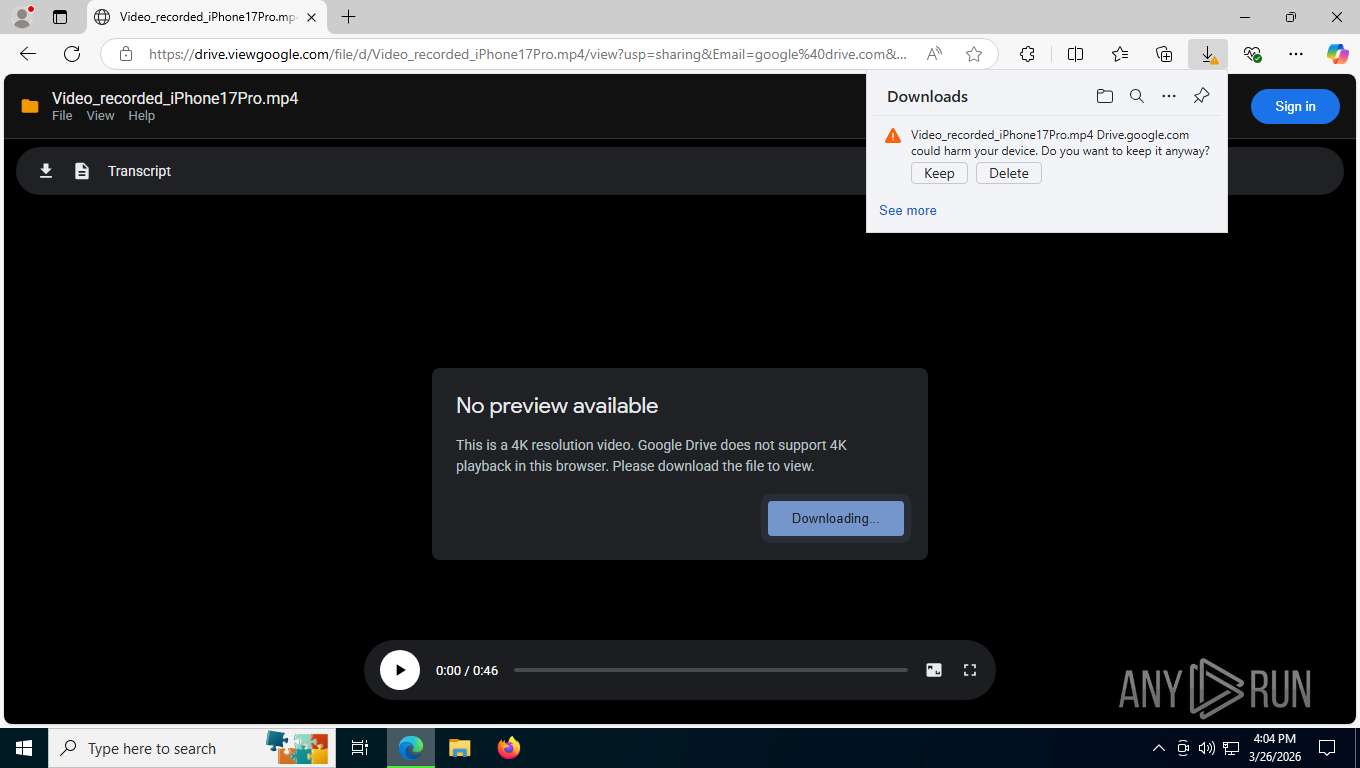Open browser Extensions puzzle icon
This screenshot has width=1360, height=768.
pyautogui.click(x=1027, y=54)
